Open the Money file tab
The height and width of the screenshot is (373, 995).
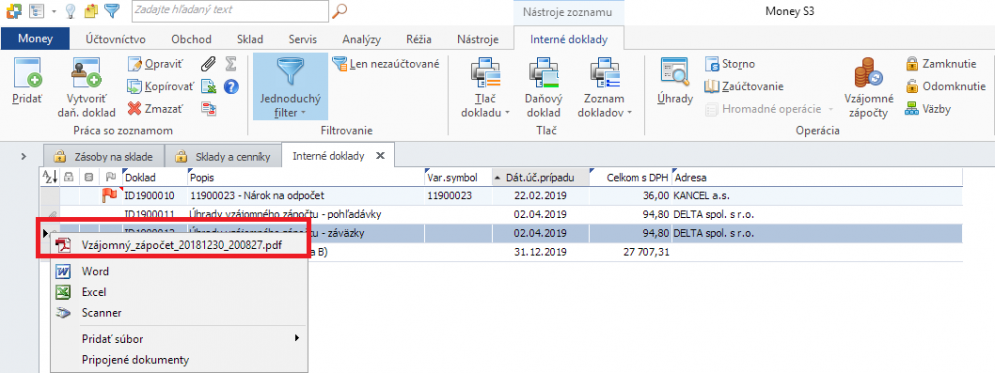coord(36,39)
